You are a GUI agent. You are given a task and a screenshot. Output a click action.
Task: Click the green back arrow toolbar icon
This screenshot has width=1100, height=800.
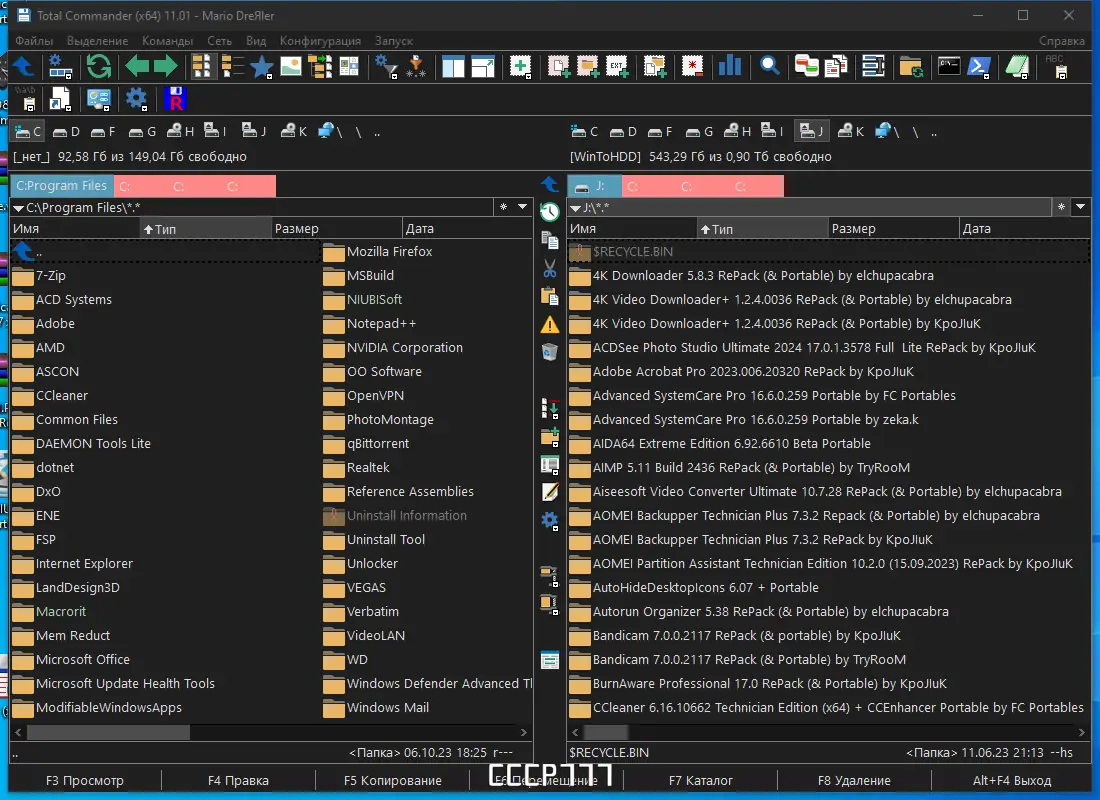pos(137,67)
